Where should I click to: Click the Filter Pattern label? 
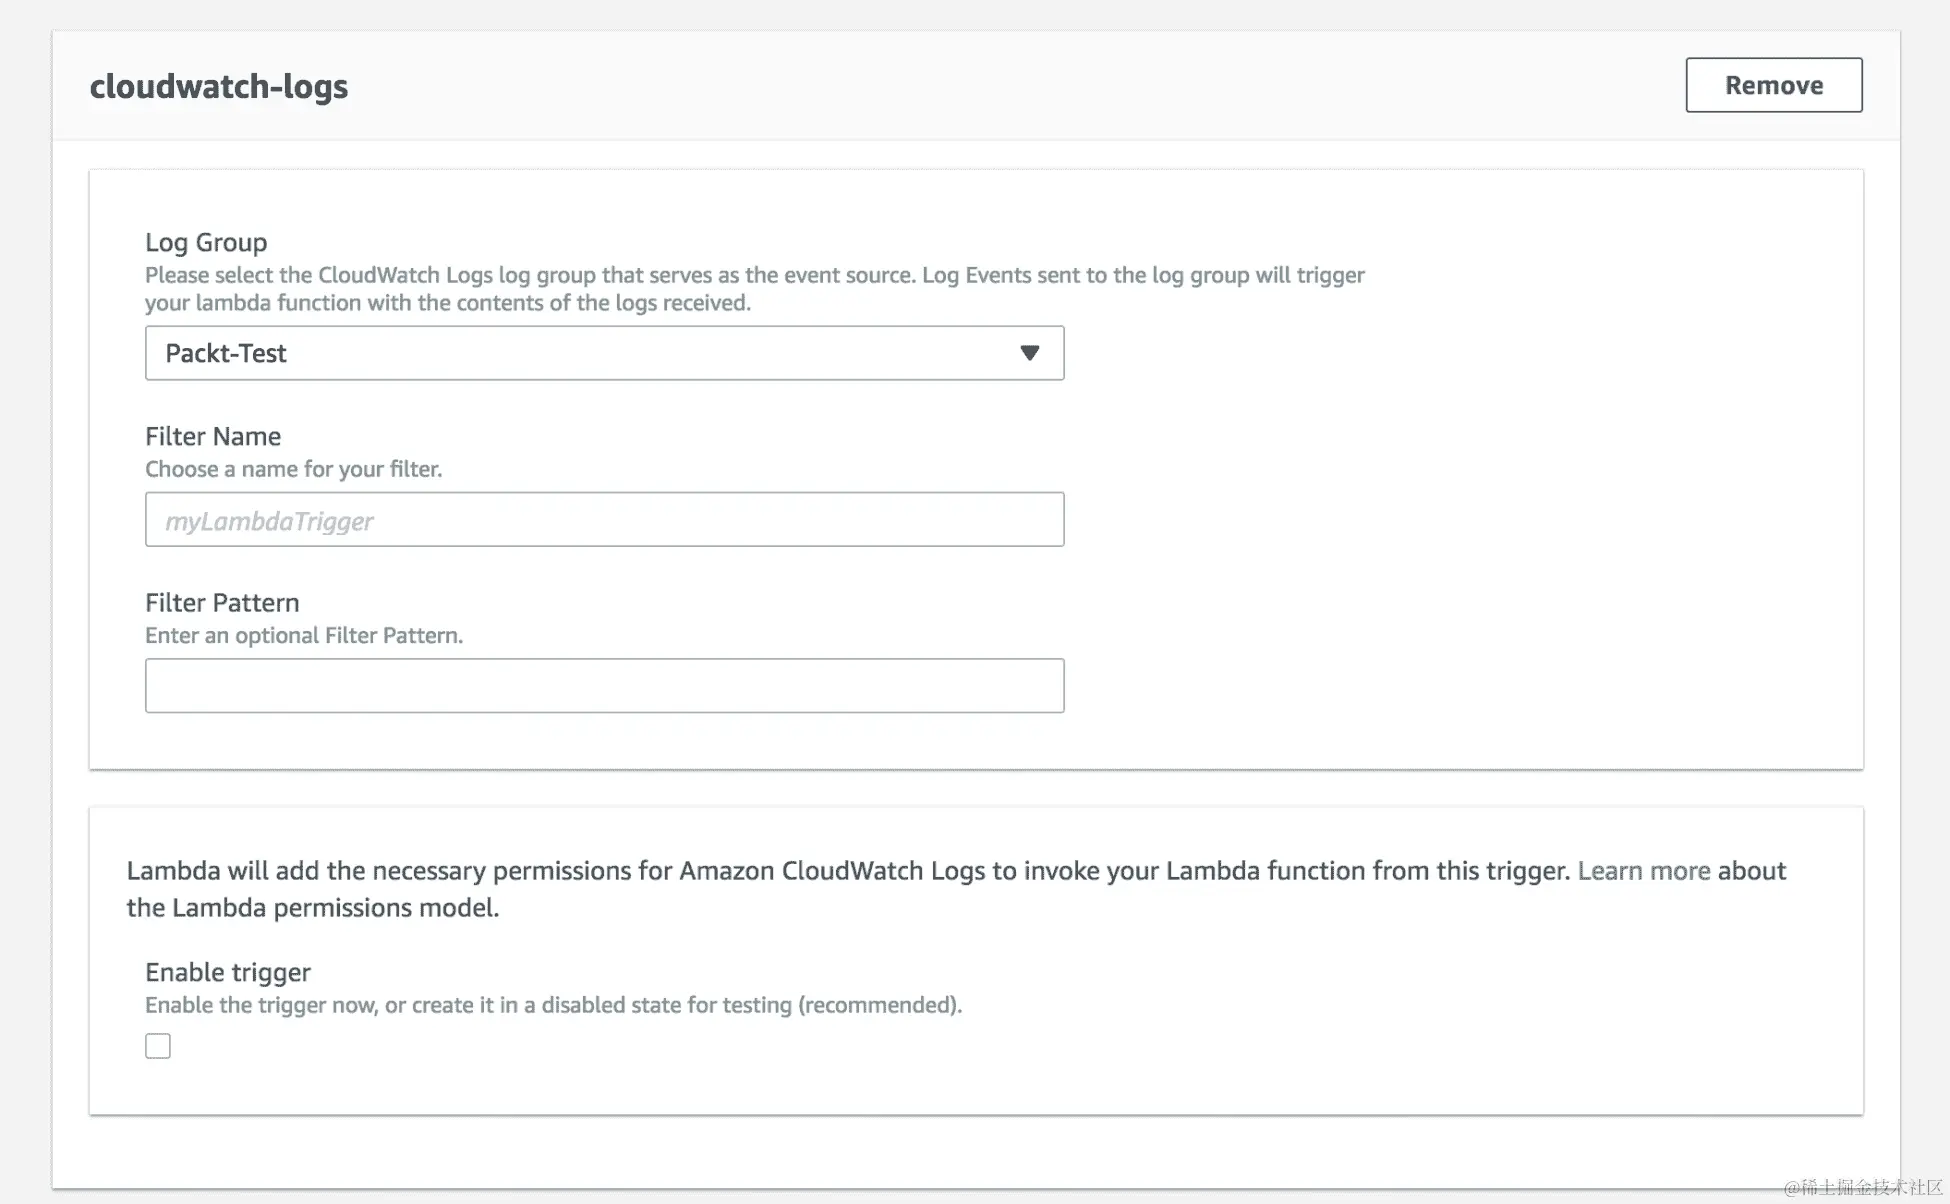point(222,603)
